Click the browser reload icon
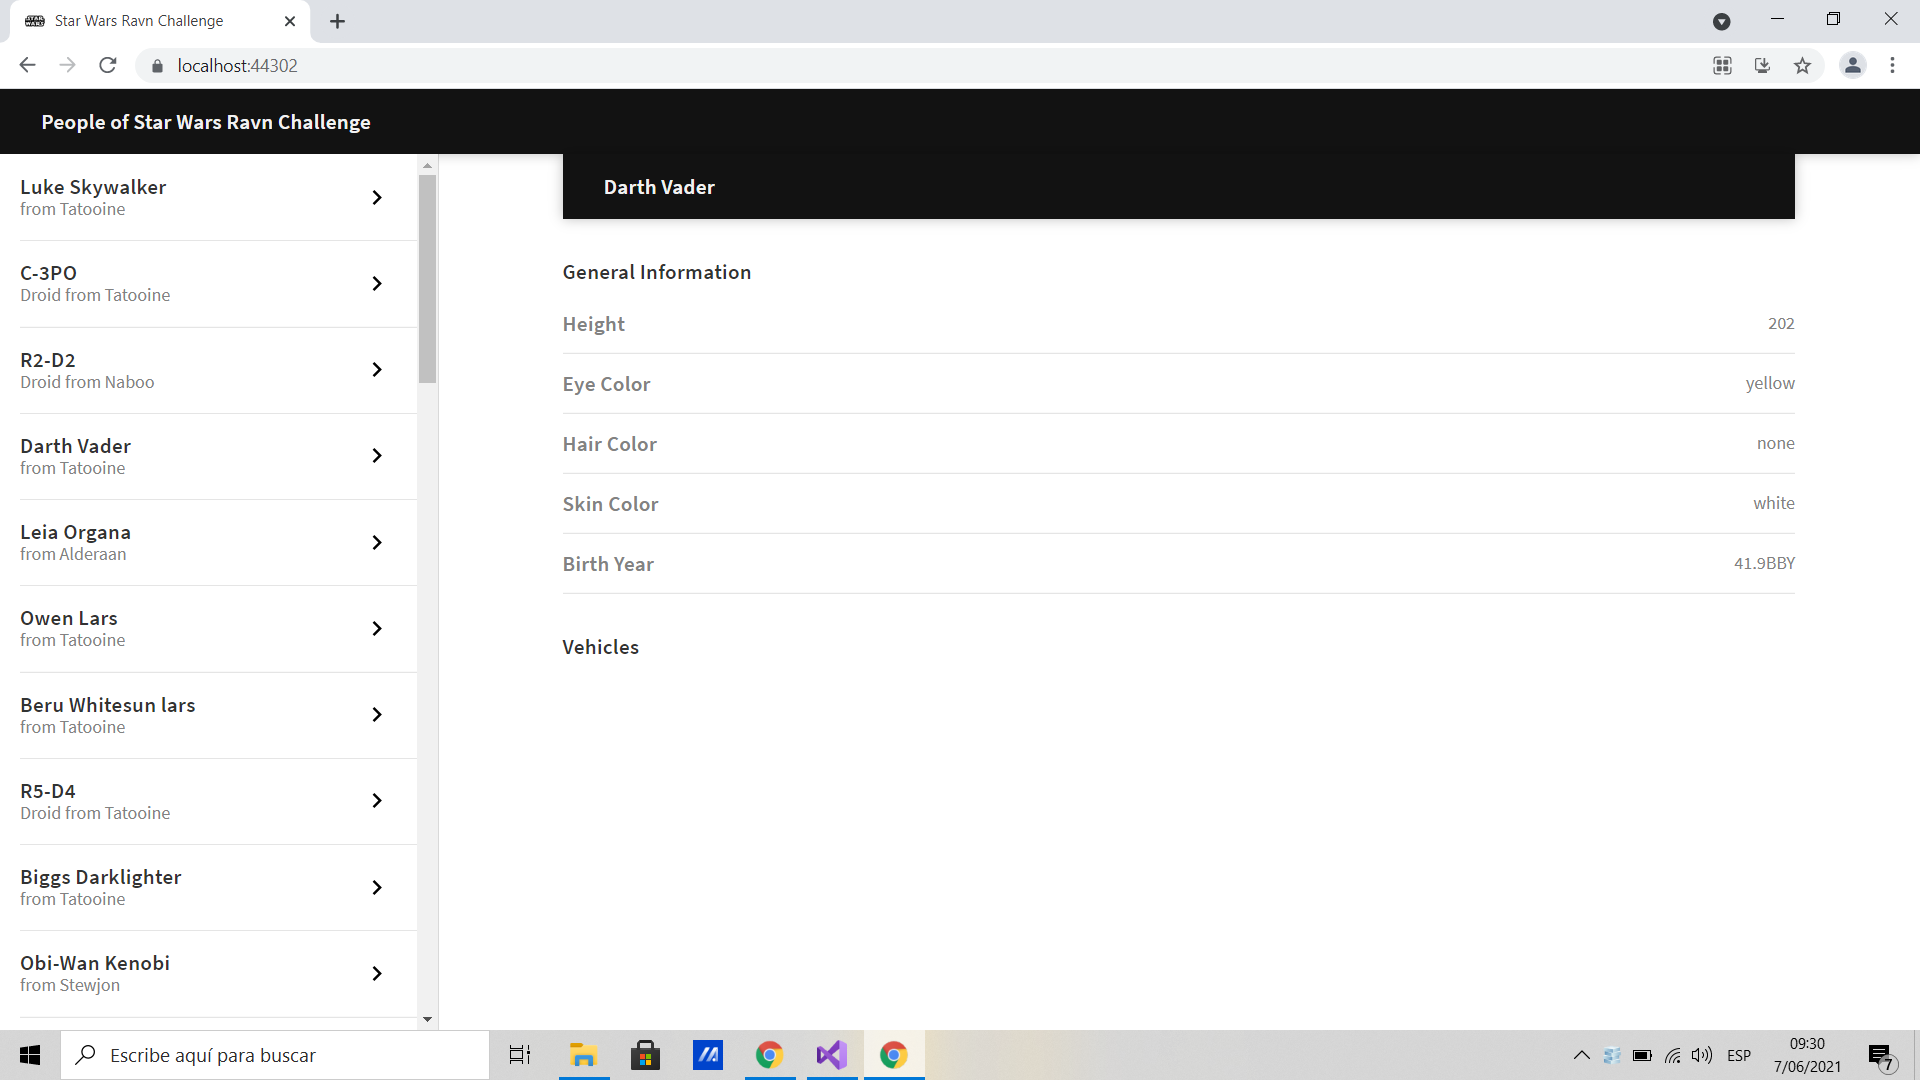Image resolution: width=1920 pixels, height=1080 pixels. click(x=107, y=65)
